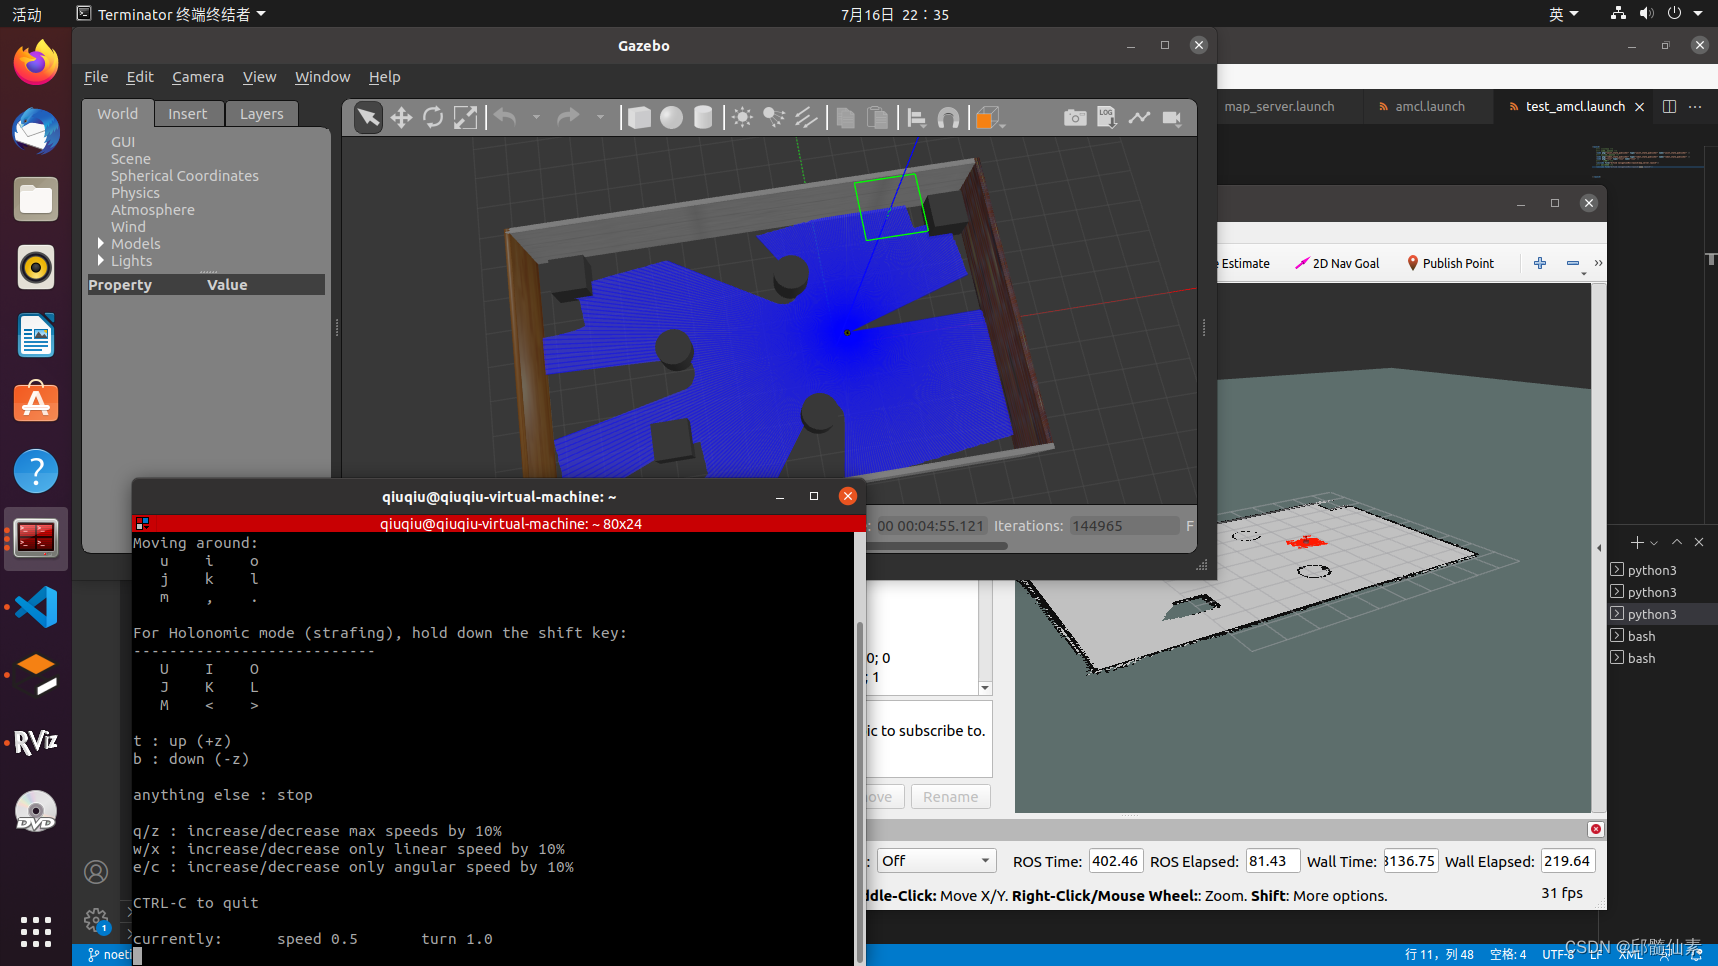The height and width of the screenshot is (966, 1718).
Task: Enable Gazebo data logging with the LOG icon
Action: 1107,117
